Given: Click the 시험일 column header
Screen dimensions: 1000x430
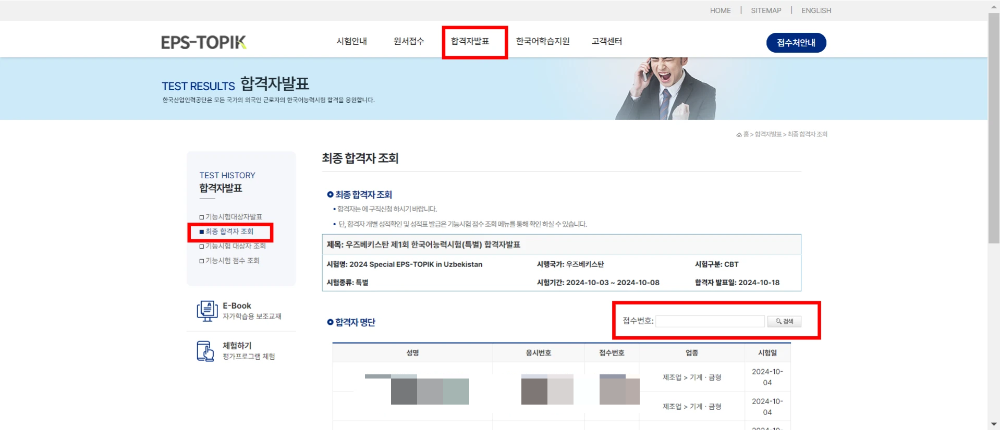Looking at the screenshot, I should pyautogui.click(x=767, y=353).
